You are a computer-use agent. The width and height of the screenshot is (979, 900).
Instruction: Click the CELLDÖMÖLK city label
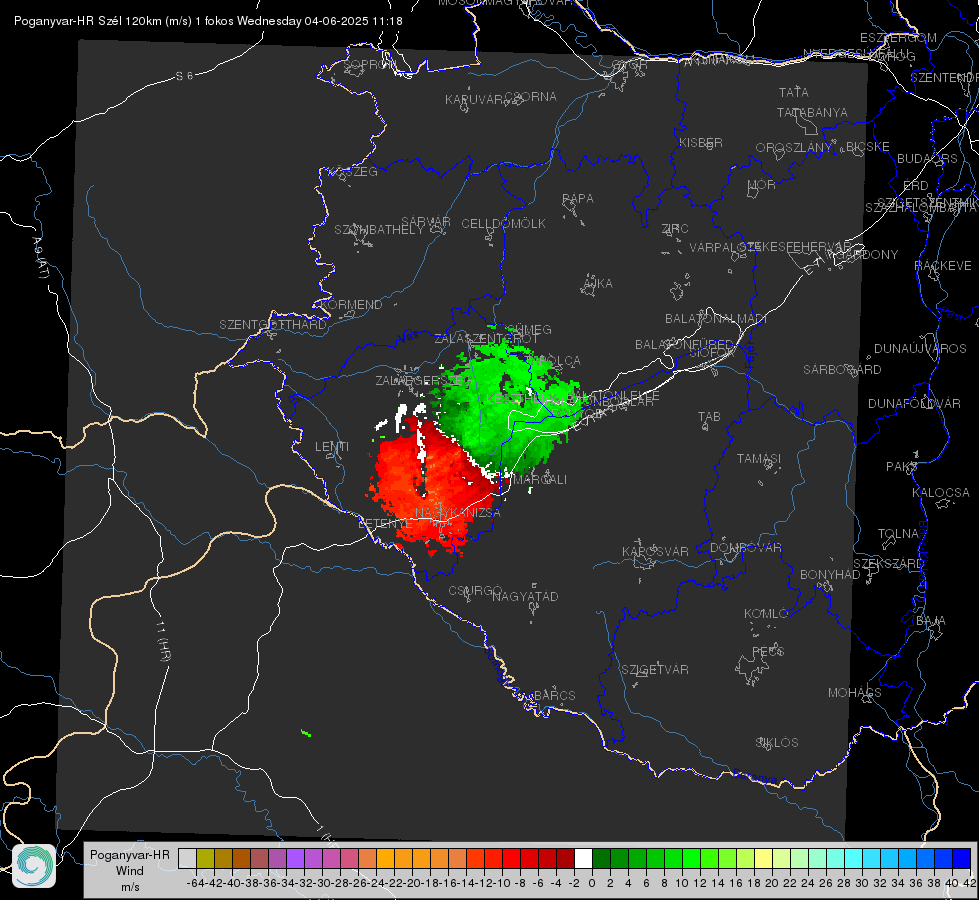pyautogui.click(x=503, y=224)
